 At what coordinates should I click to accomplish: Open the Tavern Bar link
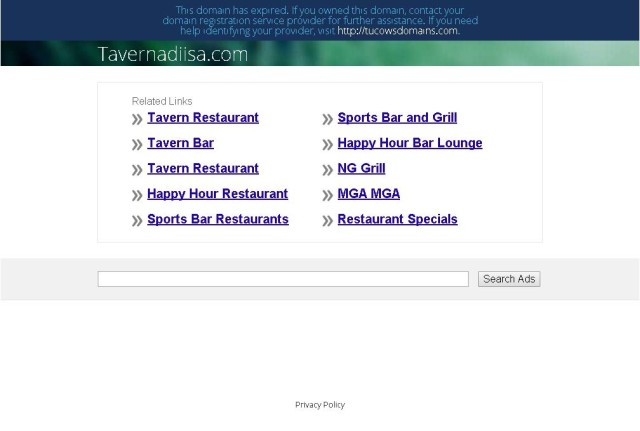click(180, 143)
